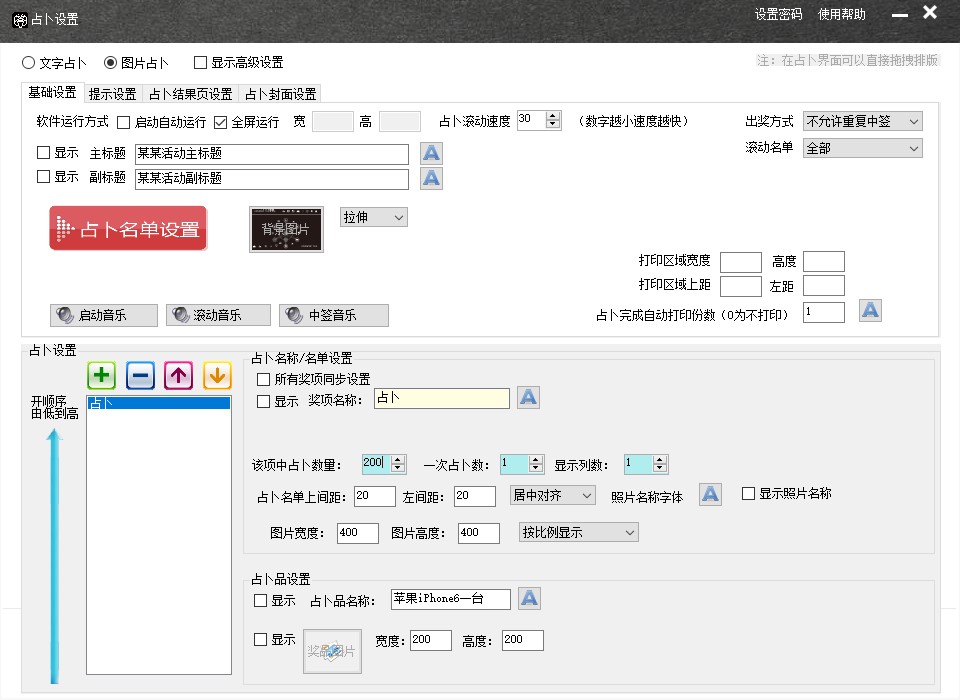960x700 pixels.
Task: Click the move up arrow icon
Action: pyautogui.click(x=179, y=376)
